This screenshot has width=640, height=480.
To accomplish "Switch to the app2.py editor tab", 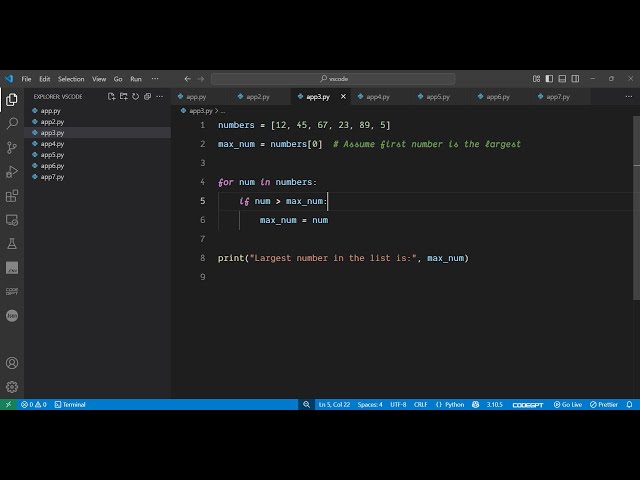I will [261, 97].
